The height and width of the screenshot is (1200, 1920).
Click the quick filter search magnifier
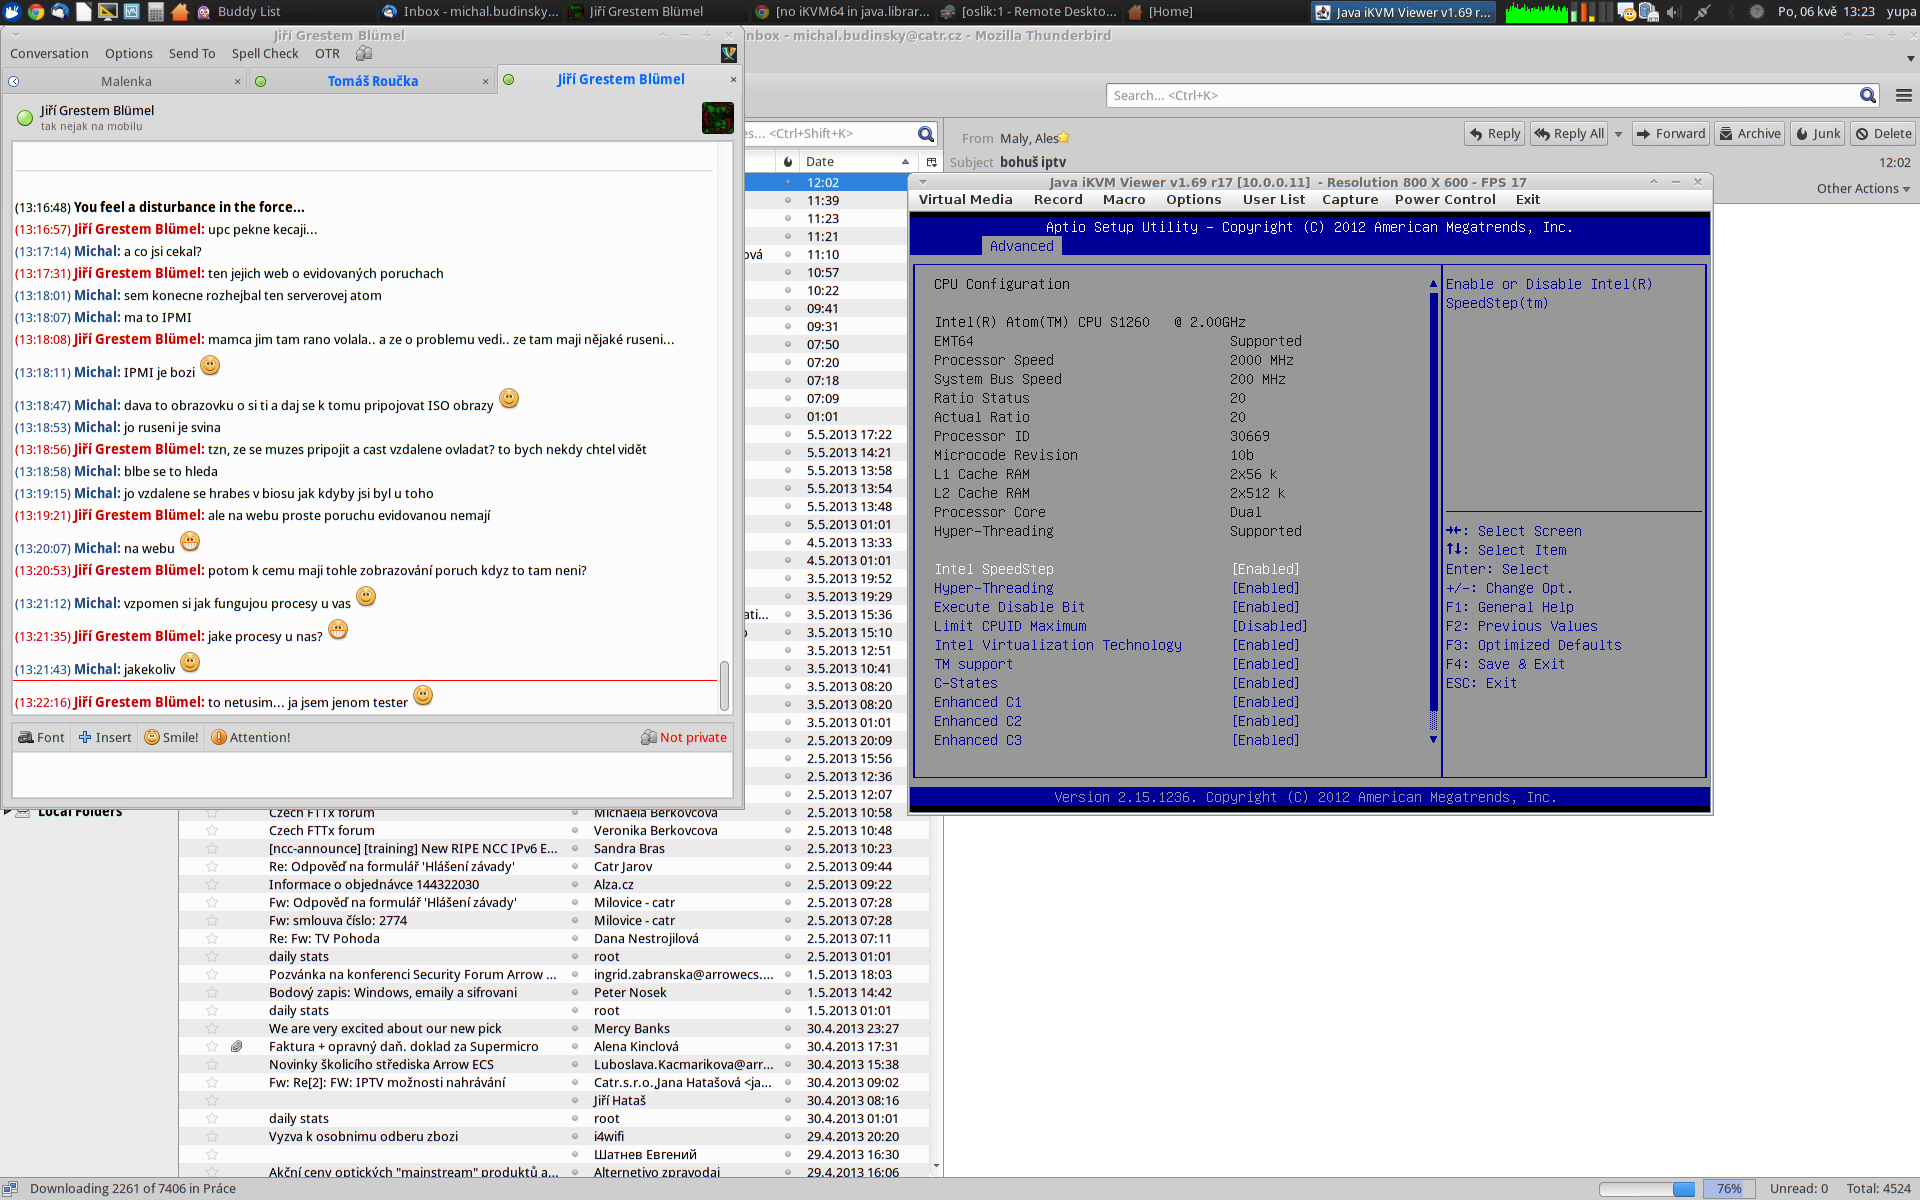point(926,133)
